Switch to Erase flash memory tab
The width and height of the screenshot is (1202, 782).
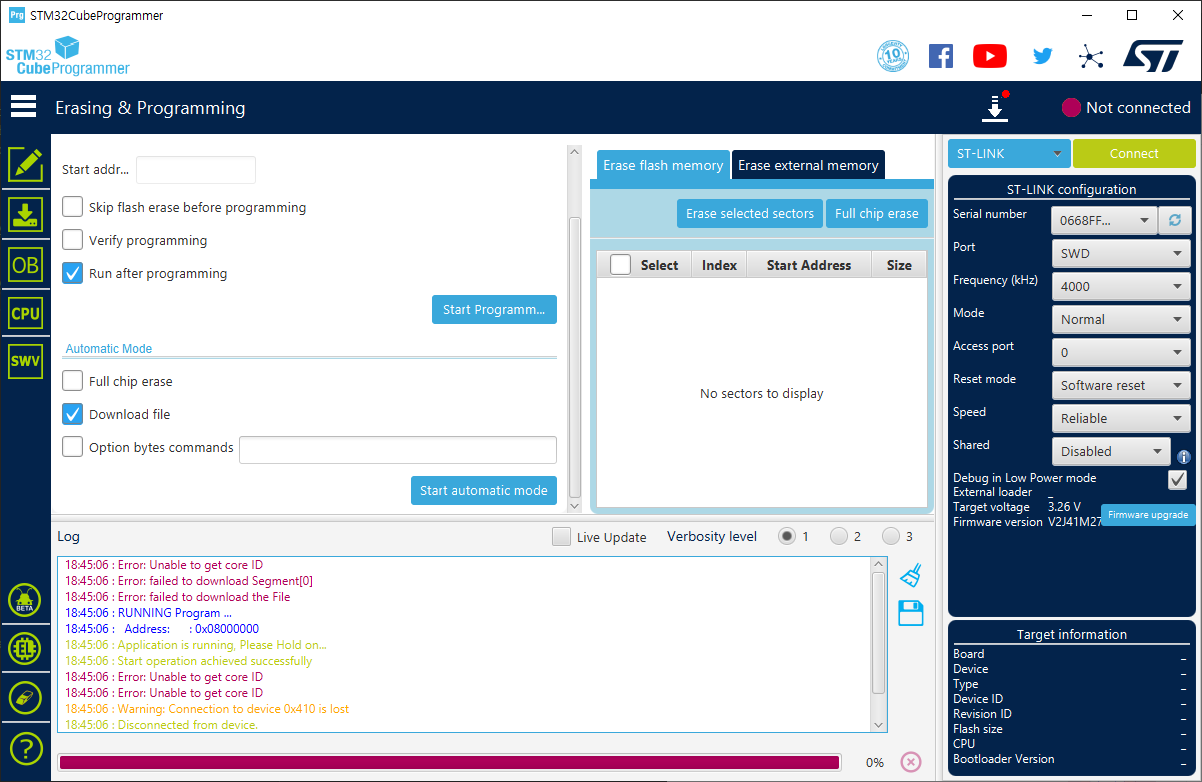663,165
